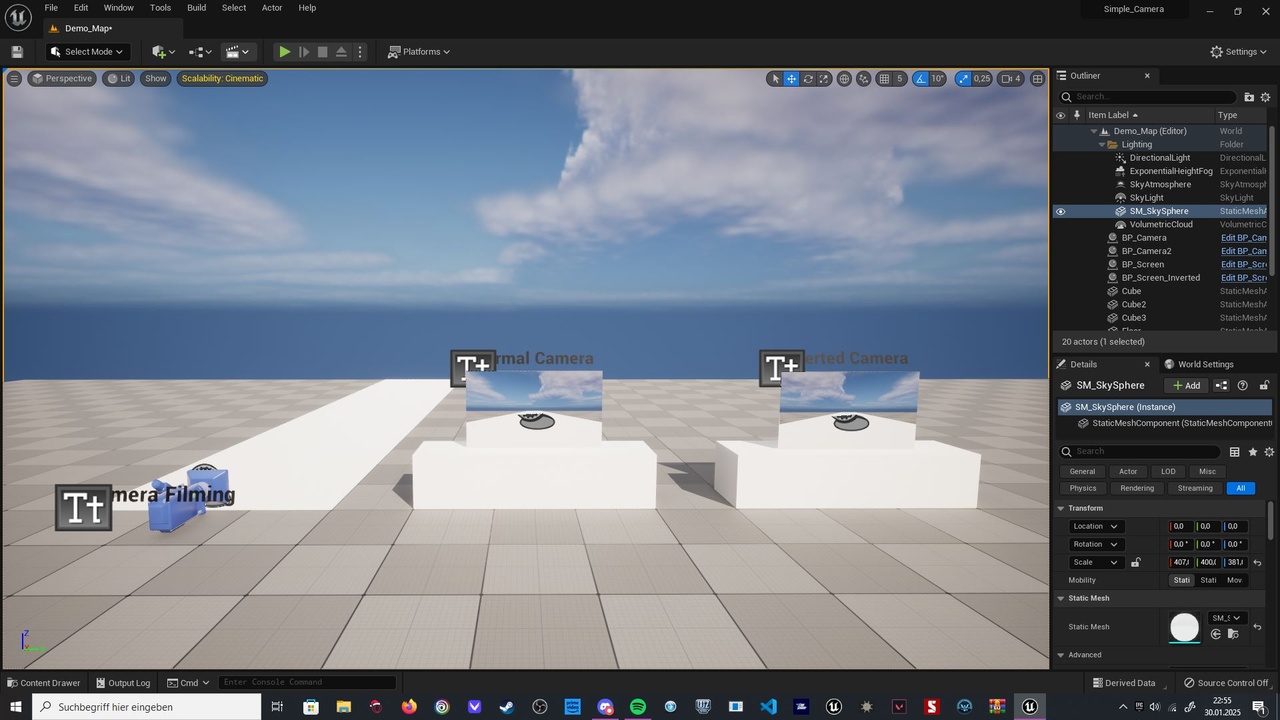Image resolution: width=1280 pixels, height=720 pixels.
Task: Toggle grid snapping on or off
Action: tap(884, 79)
